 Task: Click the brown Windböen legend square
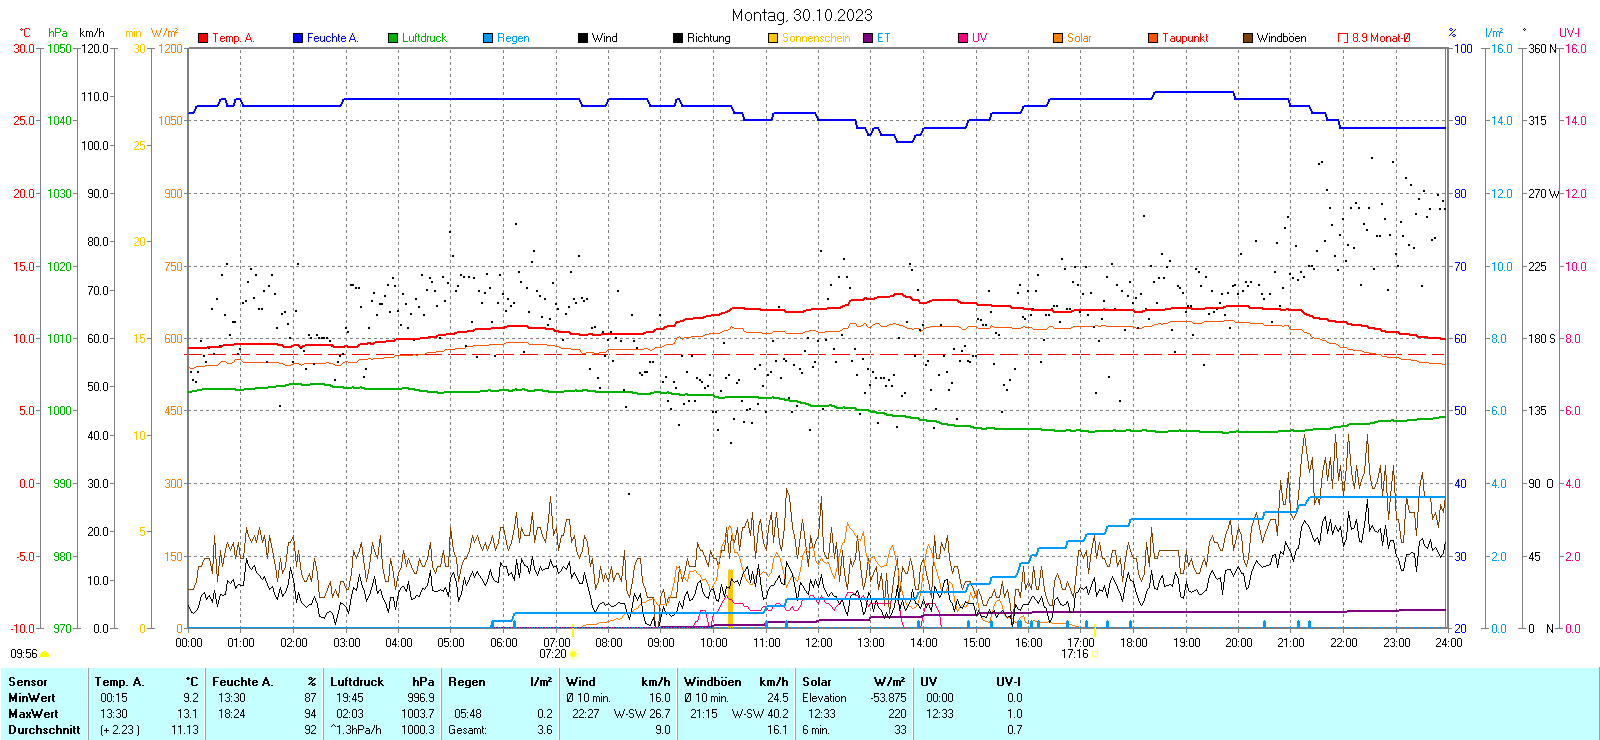1248,38
